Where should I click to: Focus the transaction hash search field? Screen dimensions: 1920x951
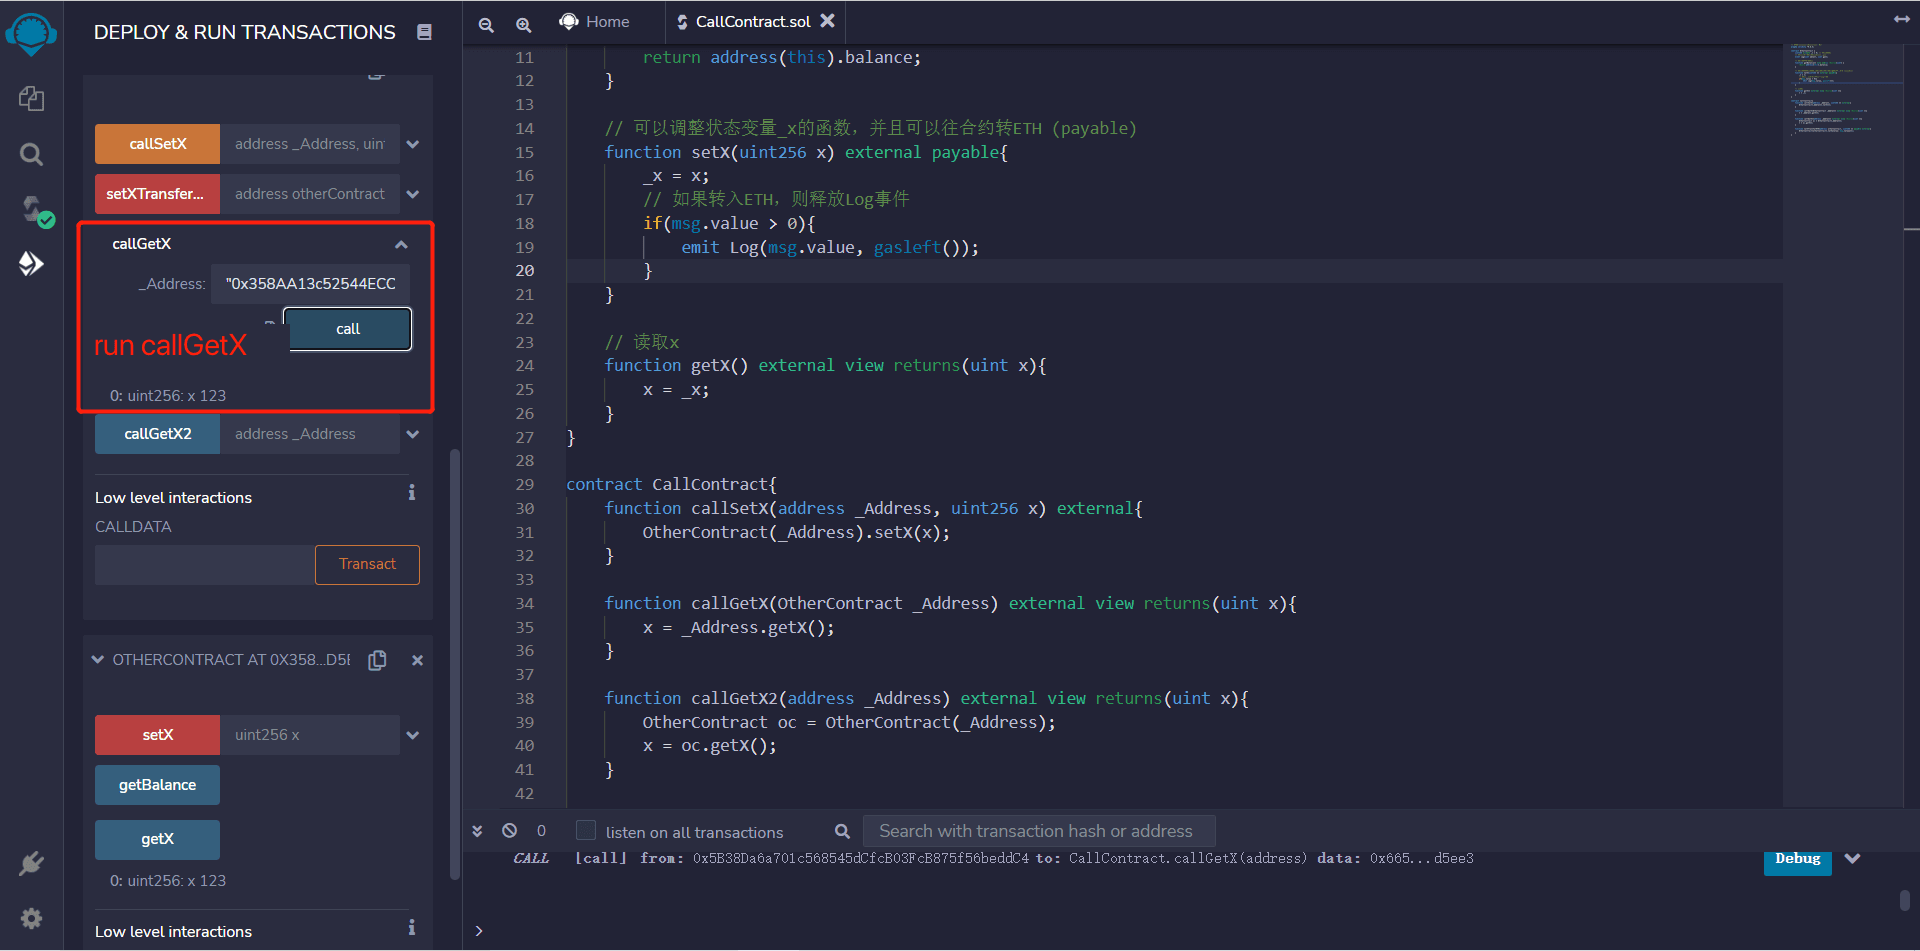pyautogui.click(x=1037, y=831)
